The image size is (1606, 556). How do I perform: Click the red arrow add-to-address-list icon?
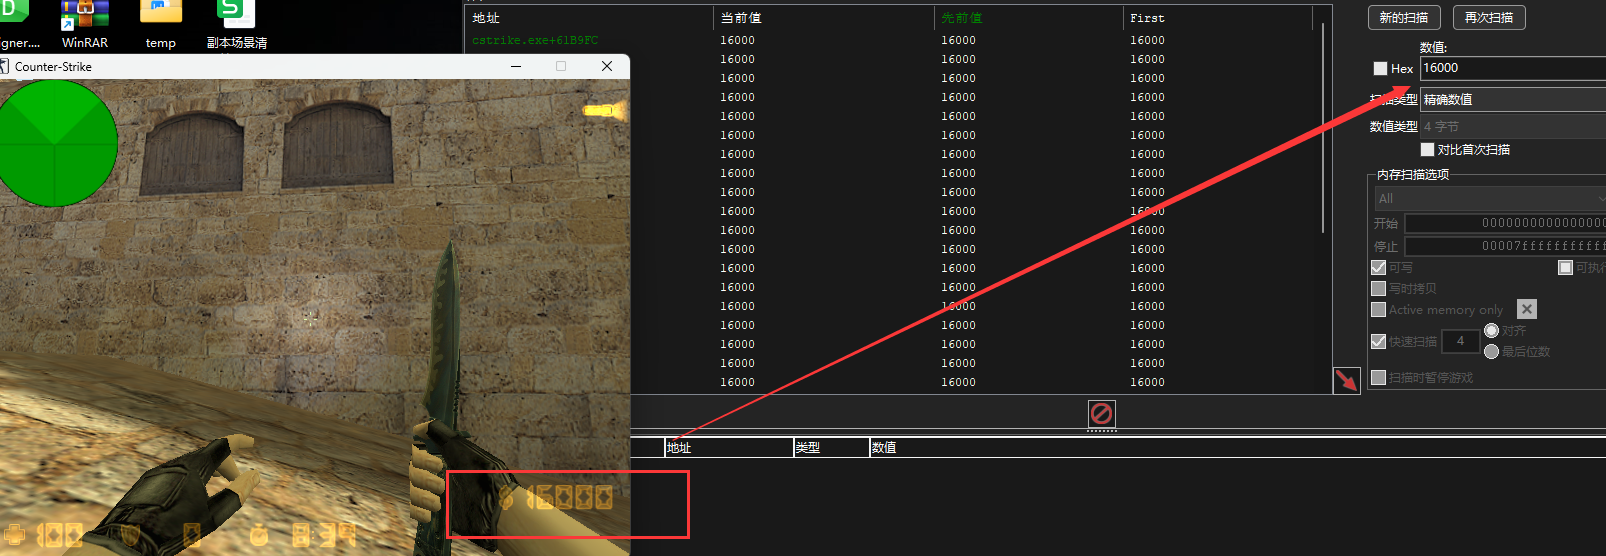(x=1347, y=380)
